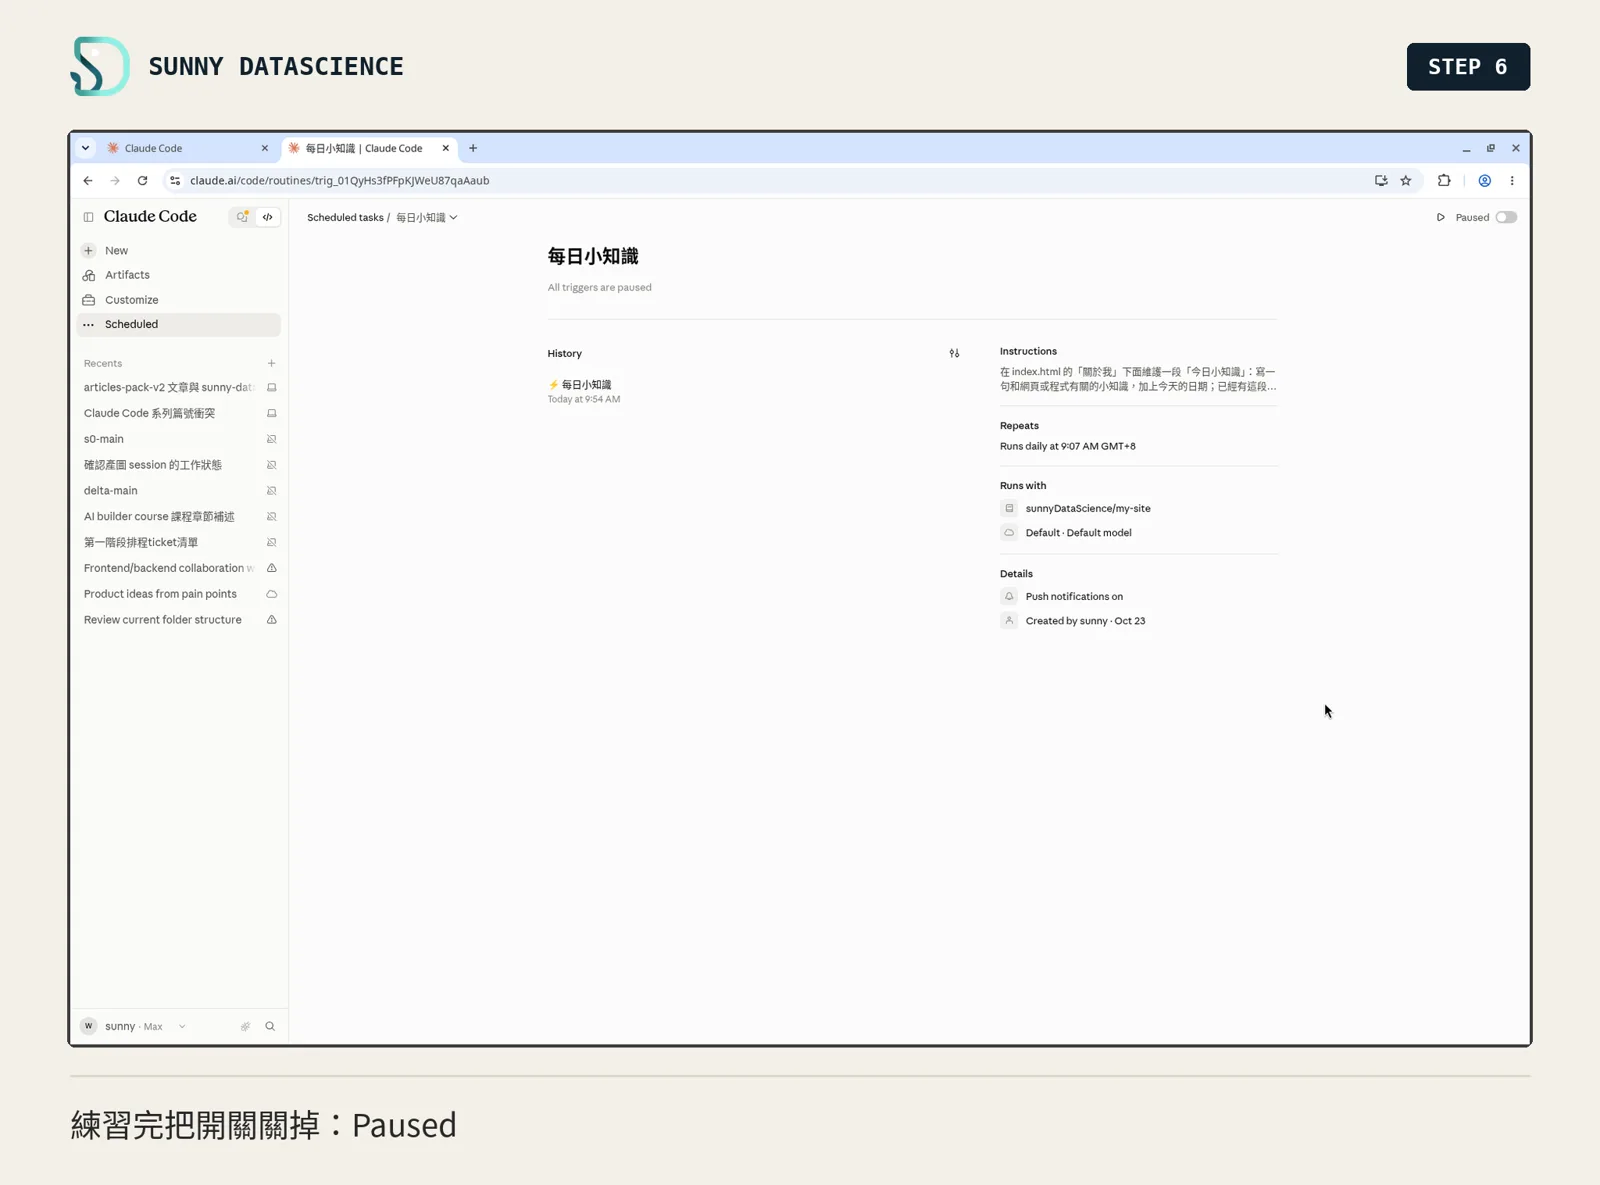Click Runs daily at 9:07 AM GMT+8
Image resolution: width=1600 pixels, height=1185 pixels.
[1068, 446]
